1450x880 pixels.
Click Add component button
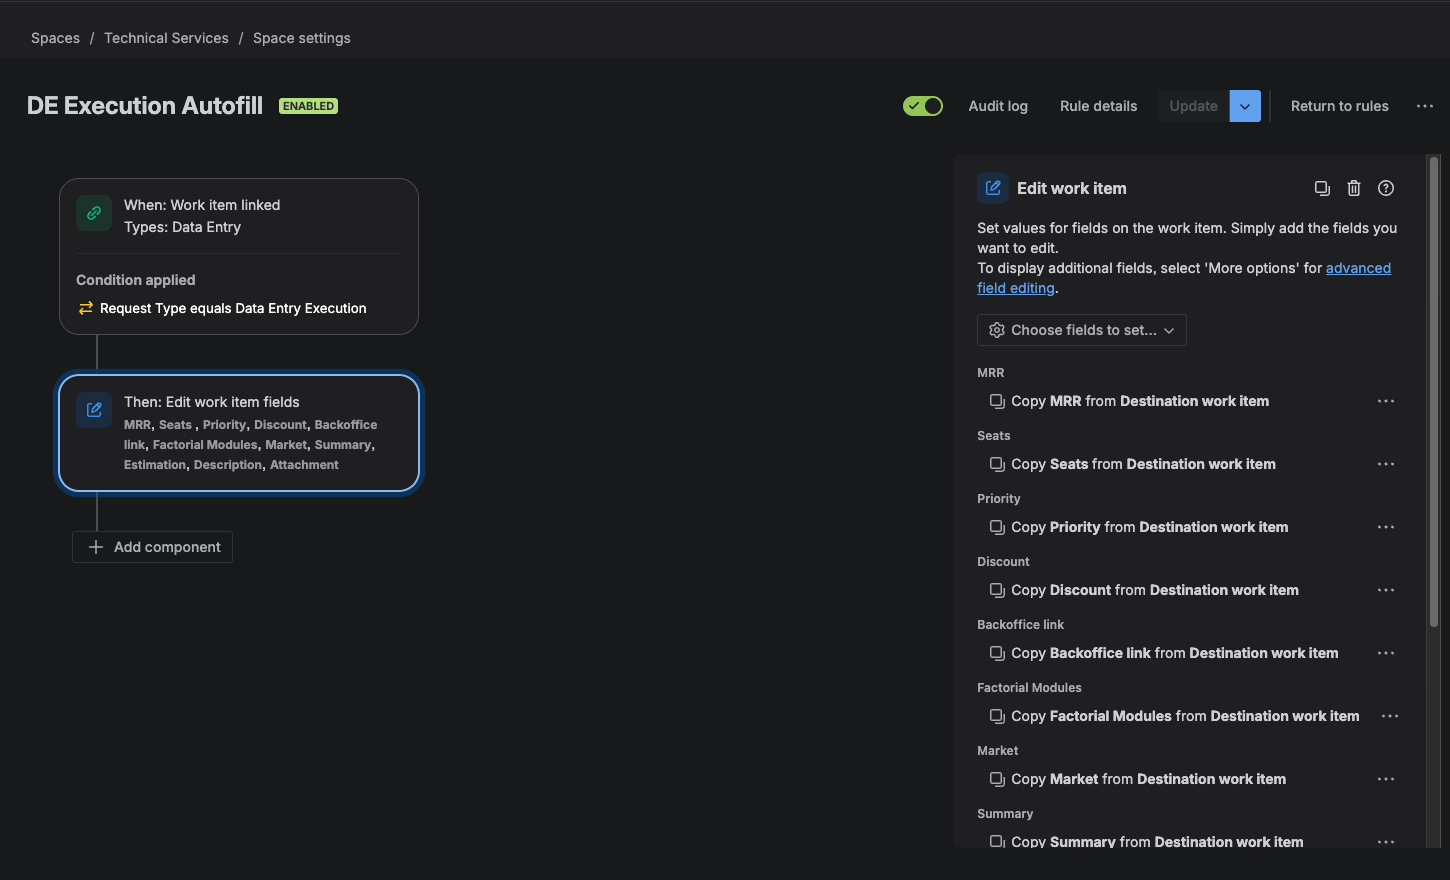153,547
